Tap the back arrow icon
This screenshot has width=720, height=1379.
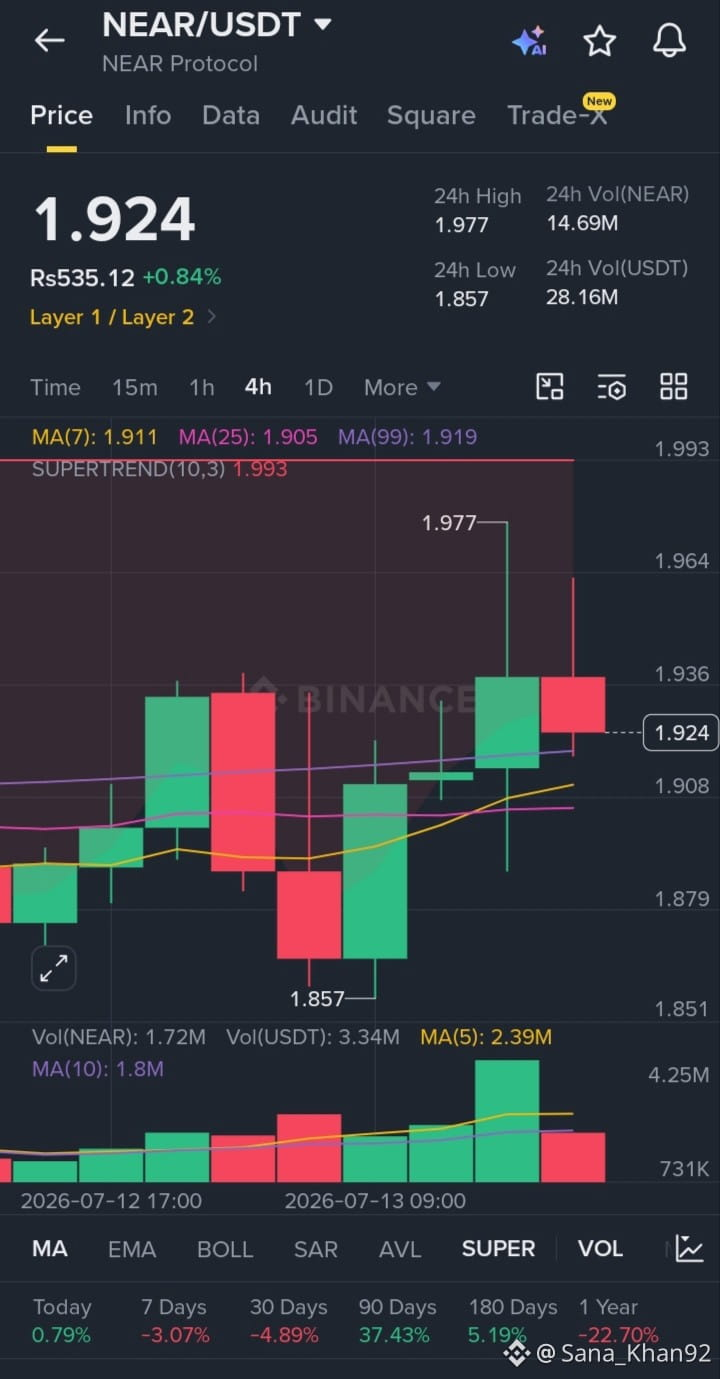[49, 40]
